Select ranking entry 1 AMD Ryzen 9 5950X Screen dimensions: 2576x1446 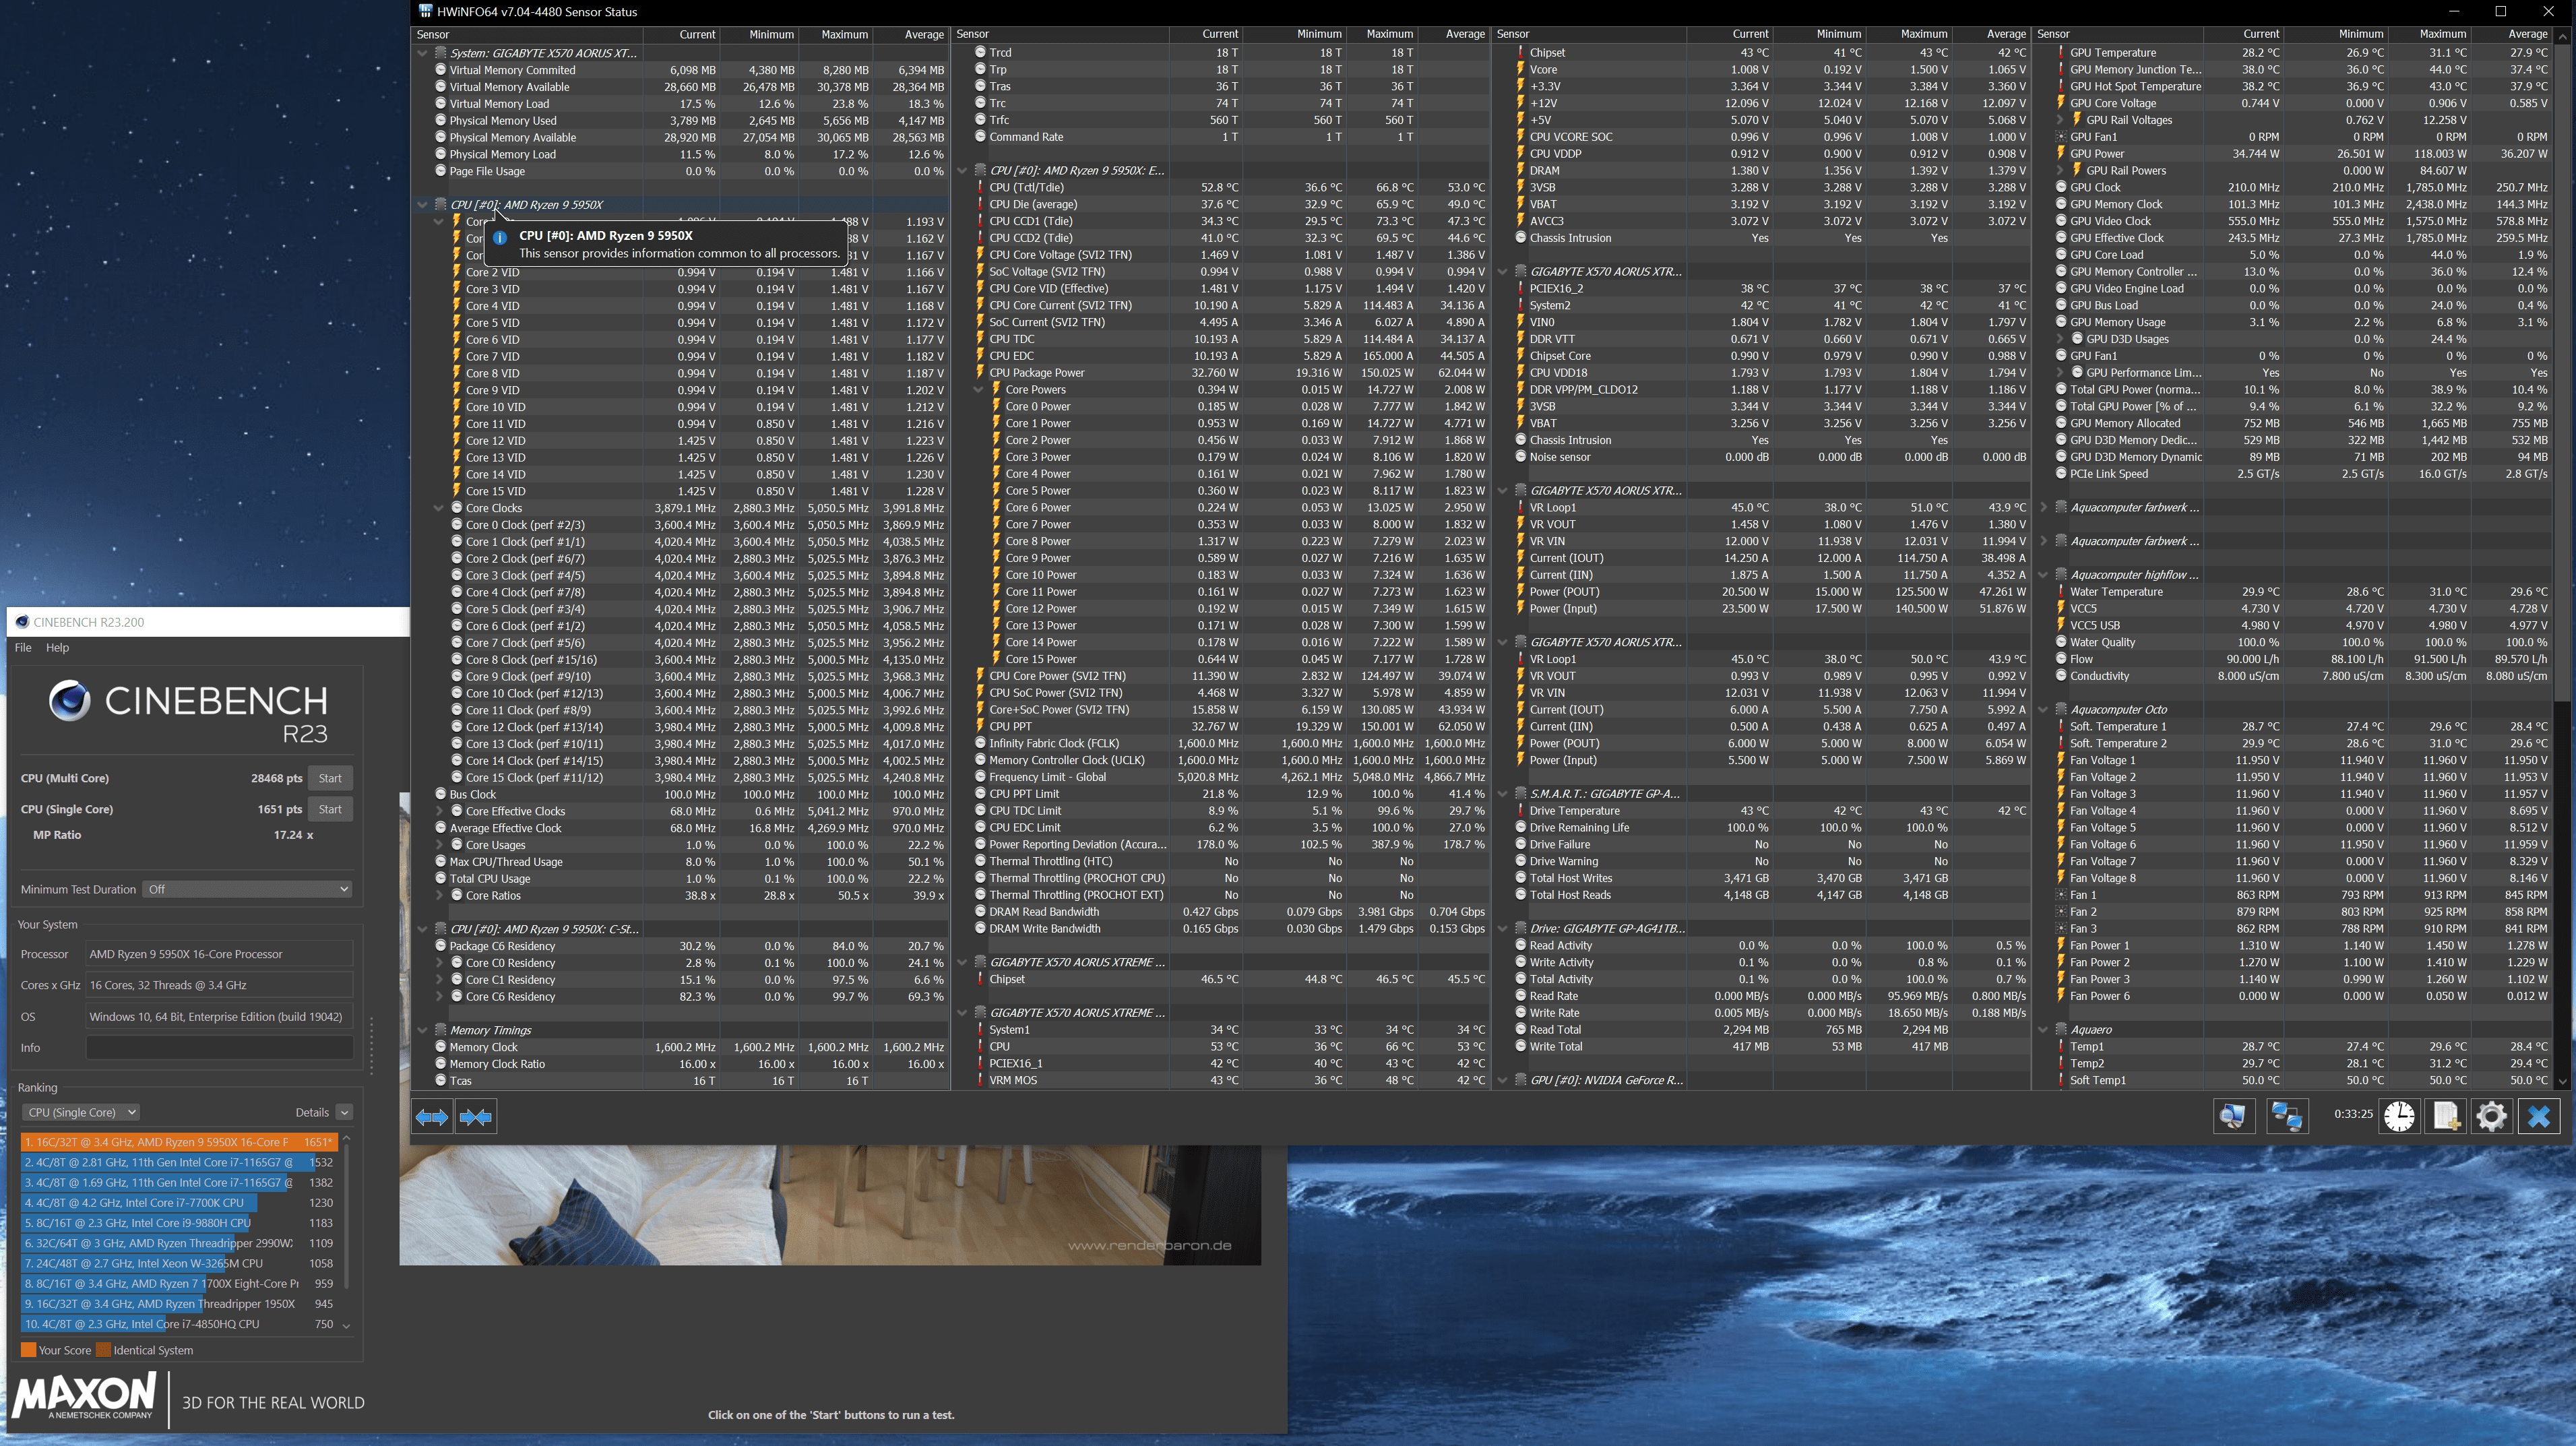click(x=178, y=1142)
